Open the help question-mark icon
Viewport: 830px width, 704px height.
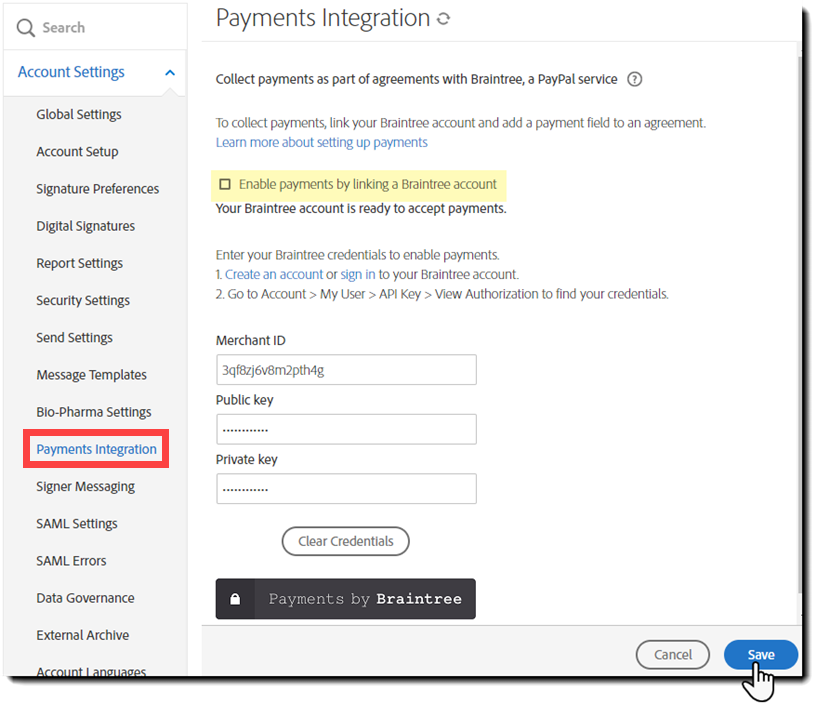tap(634, 79)
